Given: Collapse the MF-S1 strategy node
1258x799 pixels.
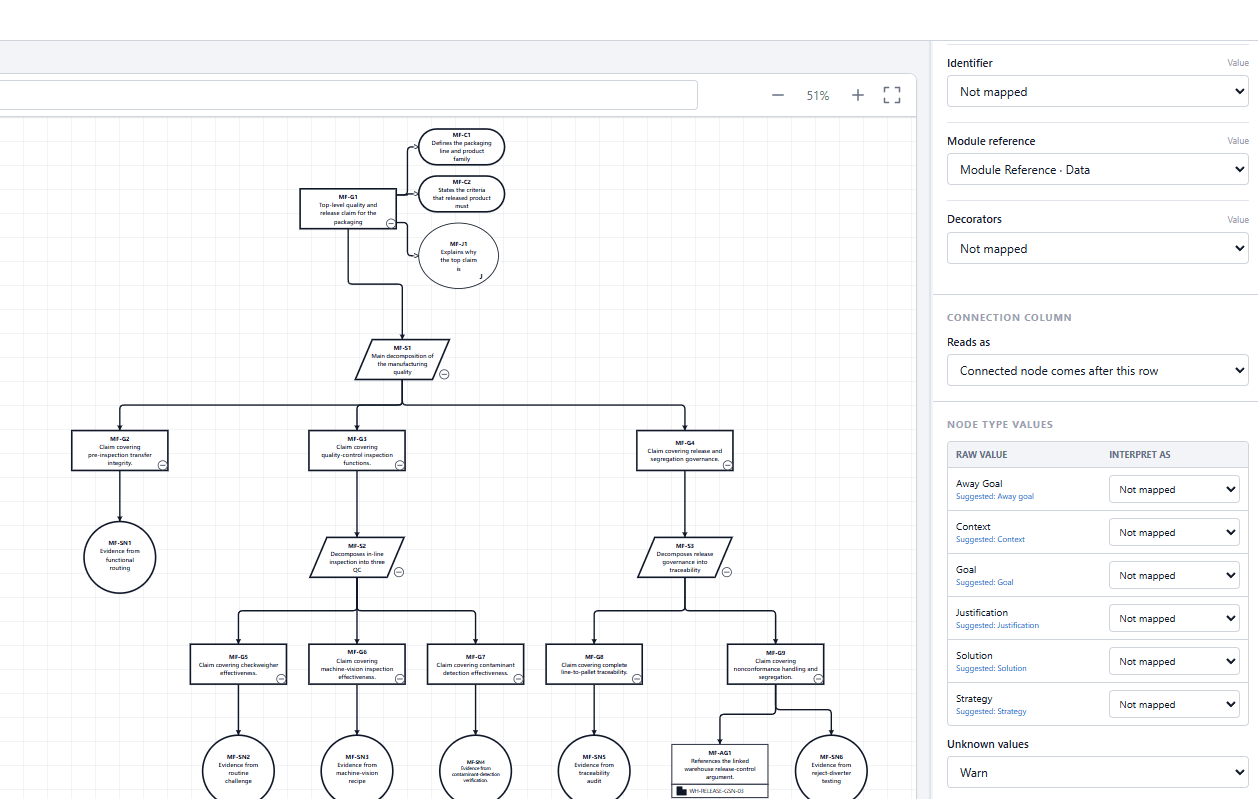Looking at the screenshot, I should coord(444,374).
